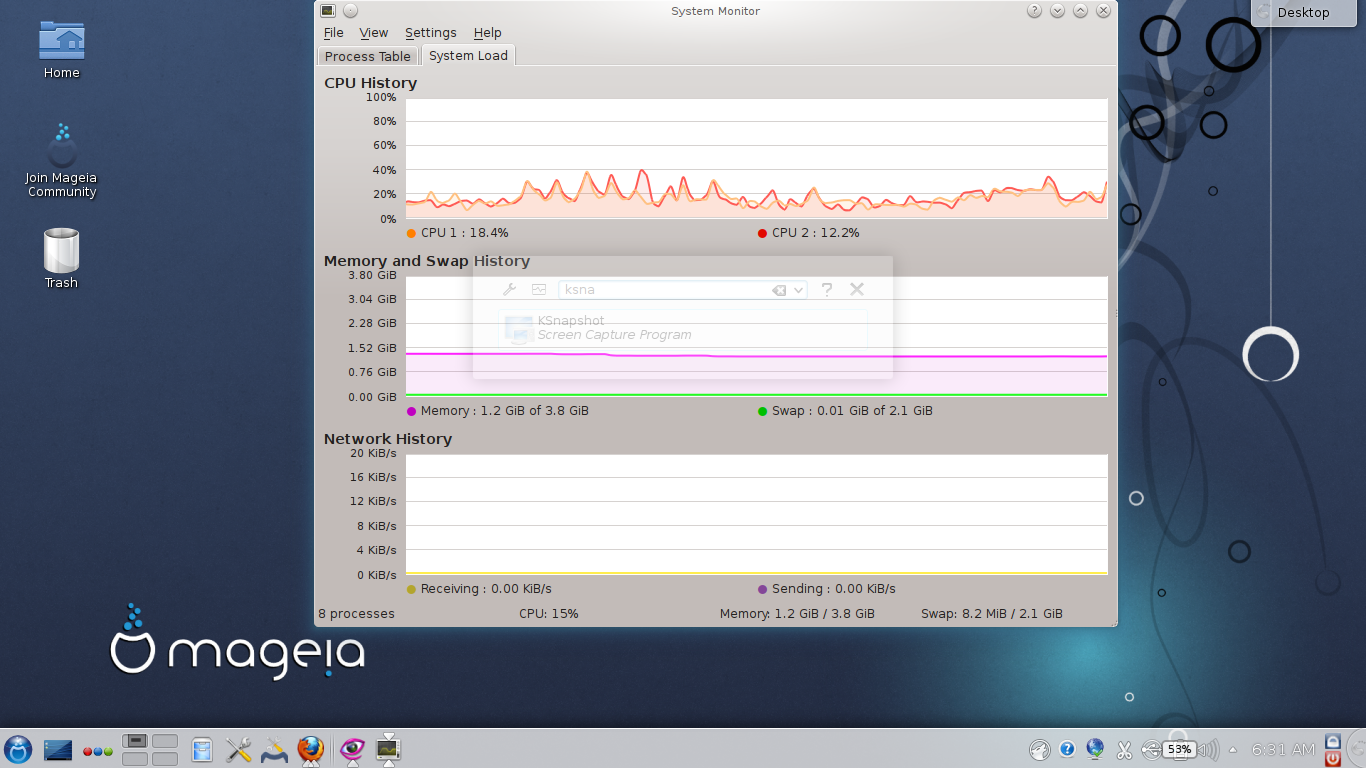Click the wrench configure icon in the search popup

coord(510,289)
